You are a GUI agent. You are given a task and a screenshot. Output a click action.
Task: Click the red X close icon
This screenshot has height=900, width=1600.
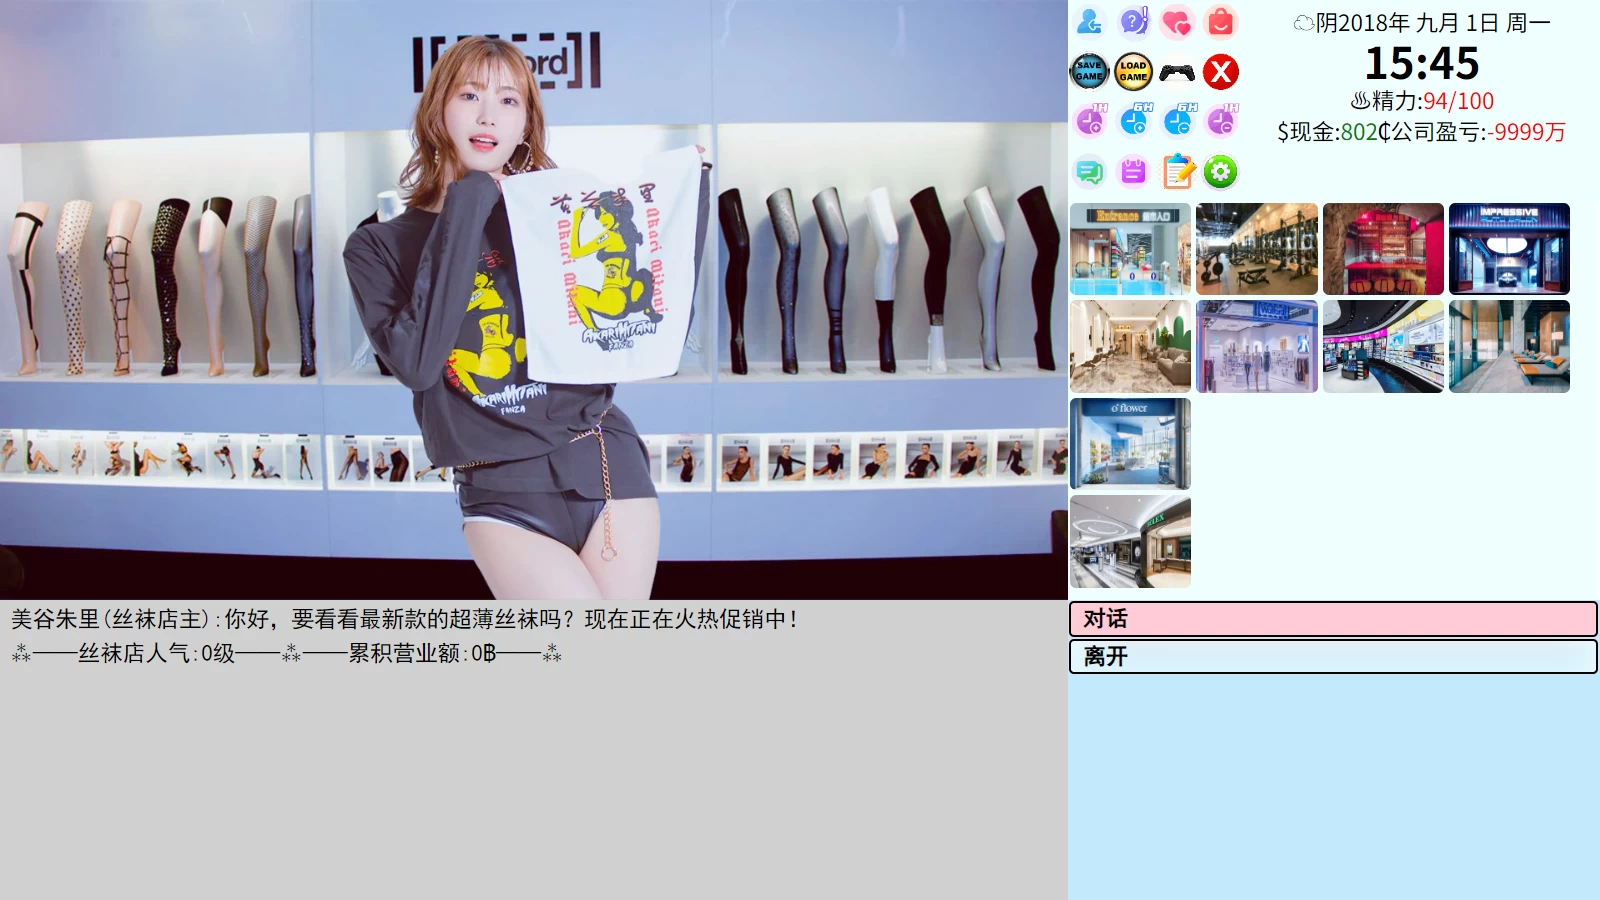point(1220,72)
